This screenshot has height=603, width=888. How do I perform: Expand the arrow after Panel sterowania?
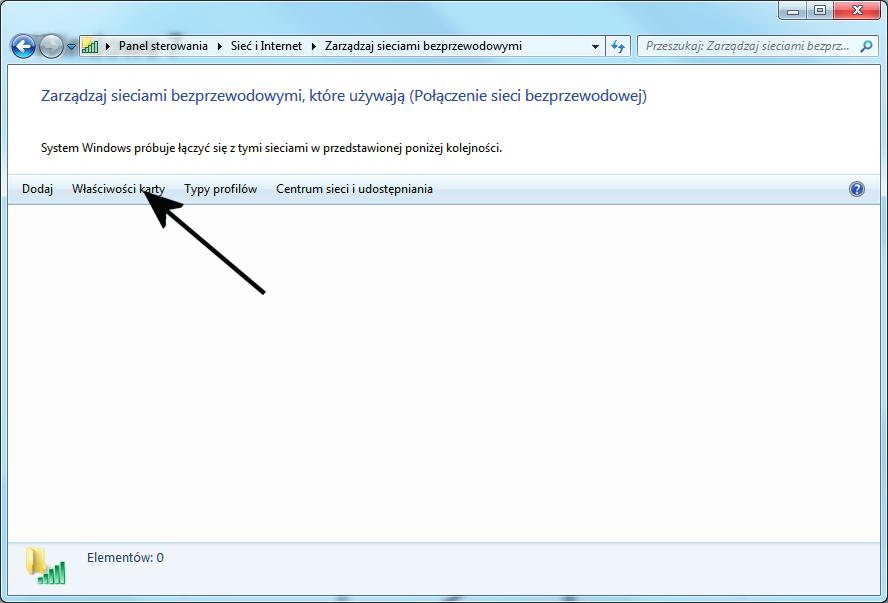219,46
